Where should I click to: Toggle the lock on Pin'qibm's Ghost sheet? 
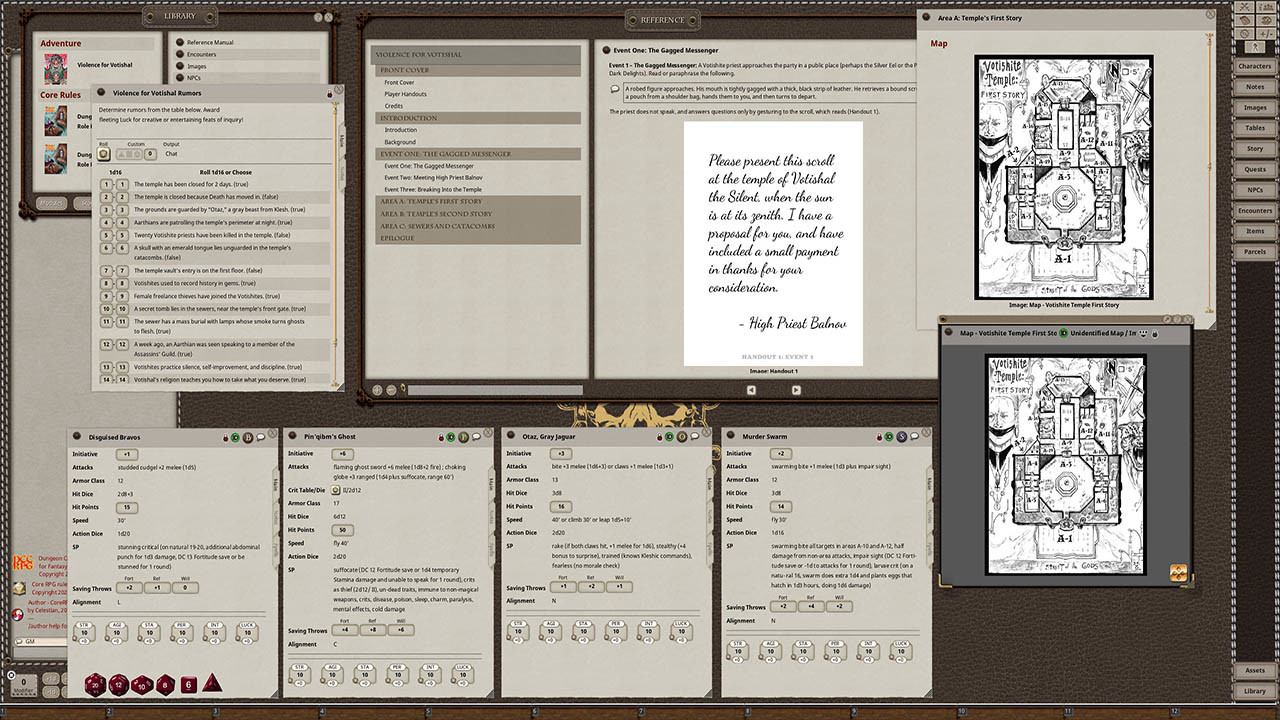coord(441,436)
